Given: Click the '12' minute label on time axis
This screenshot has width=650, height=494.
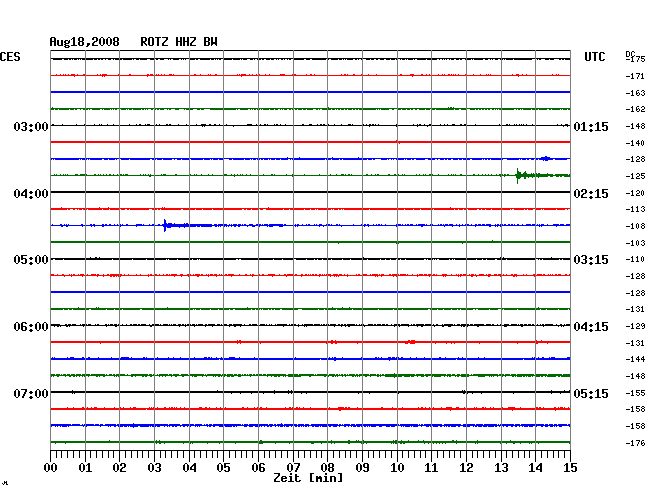Looking at the screenshot, I should (466, 468).
